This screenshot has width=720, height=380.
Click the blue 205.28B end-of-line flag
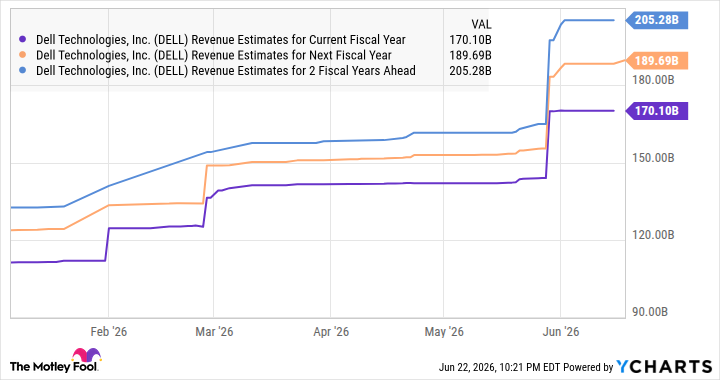coord(657,20)
